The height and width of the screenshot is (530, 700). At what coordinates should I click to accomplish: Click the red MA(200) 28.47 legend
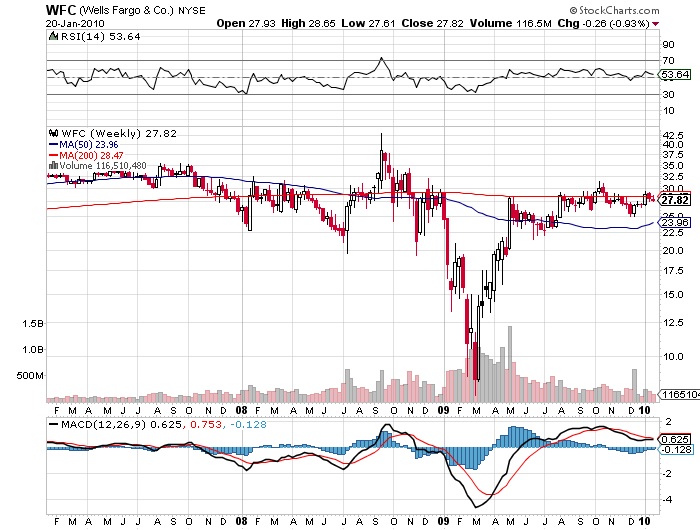click(86, 155)
